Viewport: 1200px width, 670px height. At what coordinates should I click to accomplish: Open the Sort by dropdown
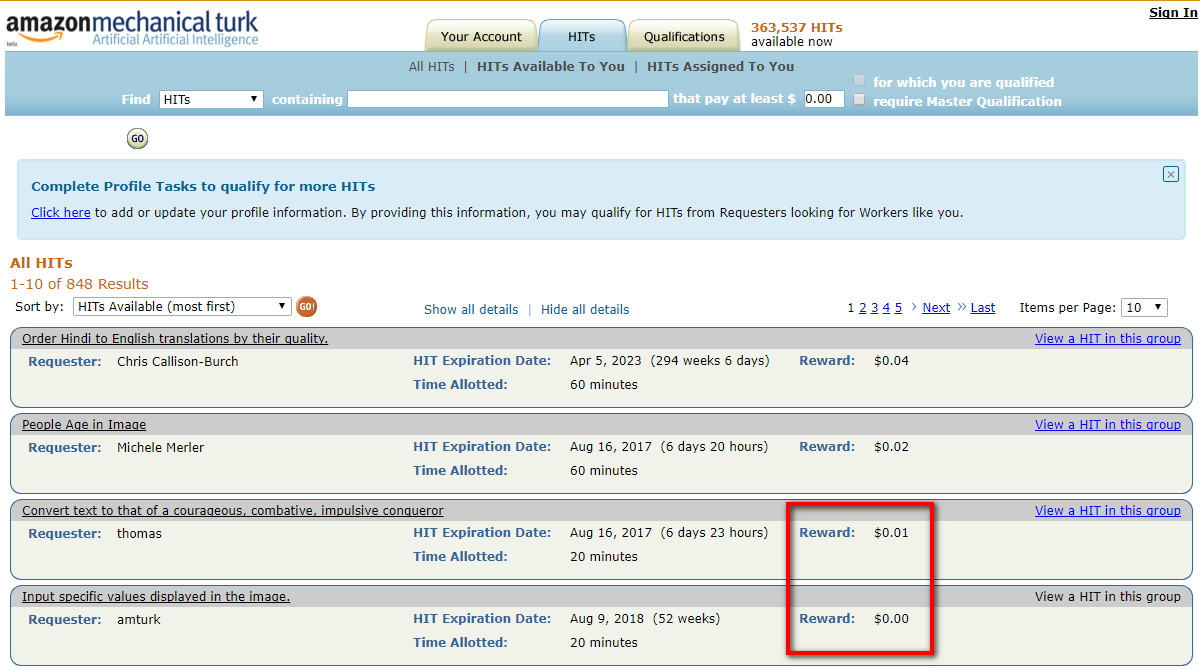click(182, 307)
